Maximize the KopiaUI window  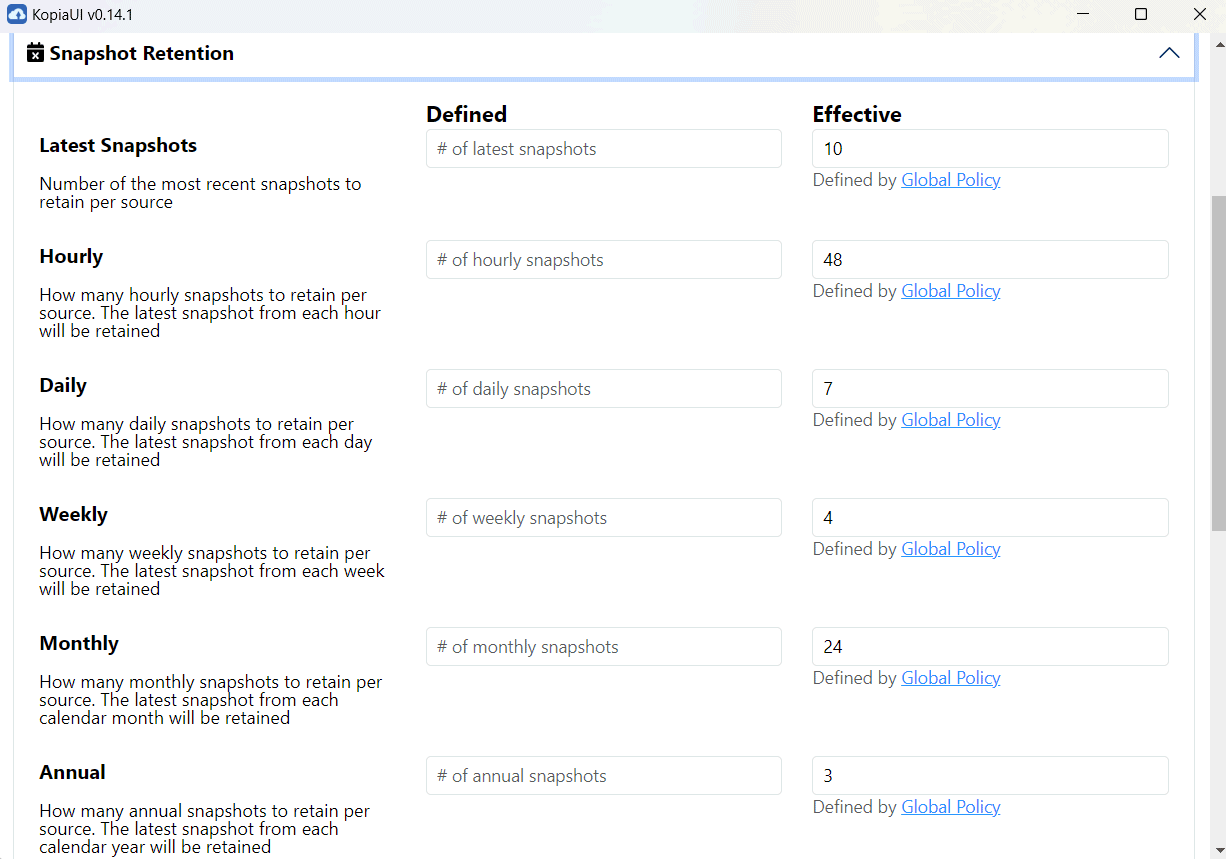click(1141, 15)
